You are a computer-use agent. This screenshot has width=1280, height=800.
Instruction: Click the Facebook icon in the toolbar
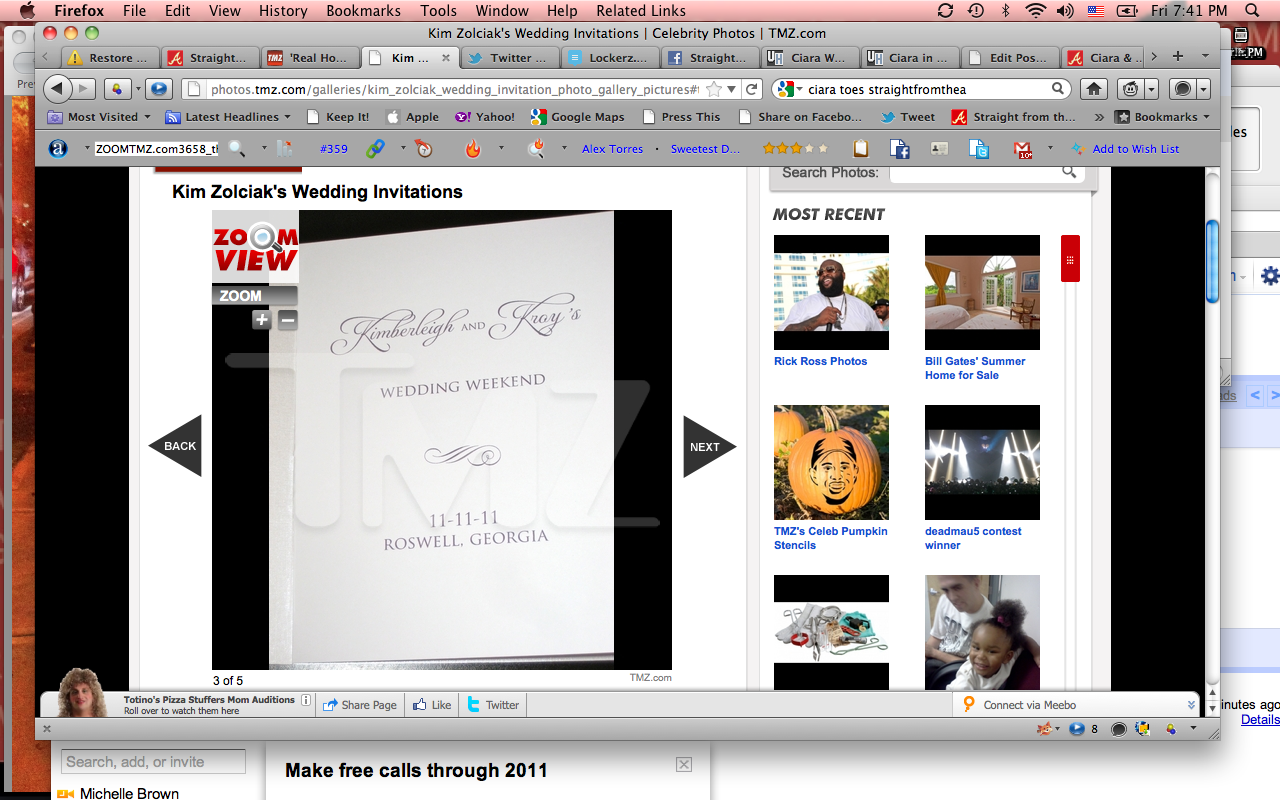[900, 149]
